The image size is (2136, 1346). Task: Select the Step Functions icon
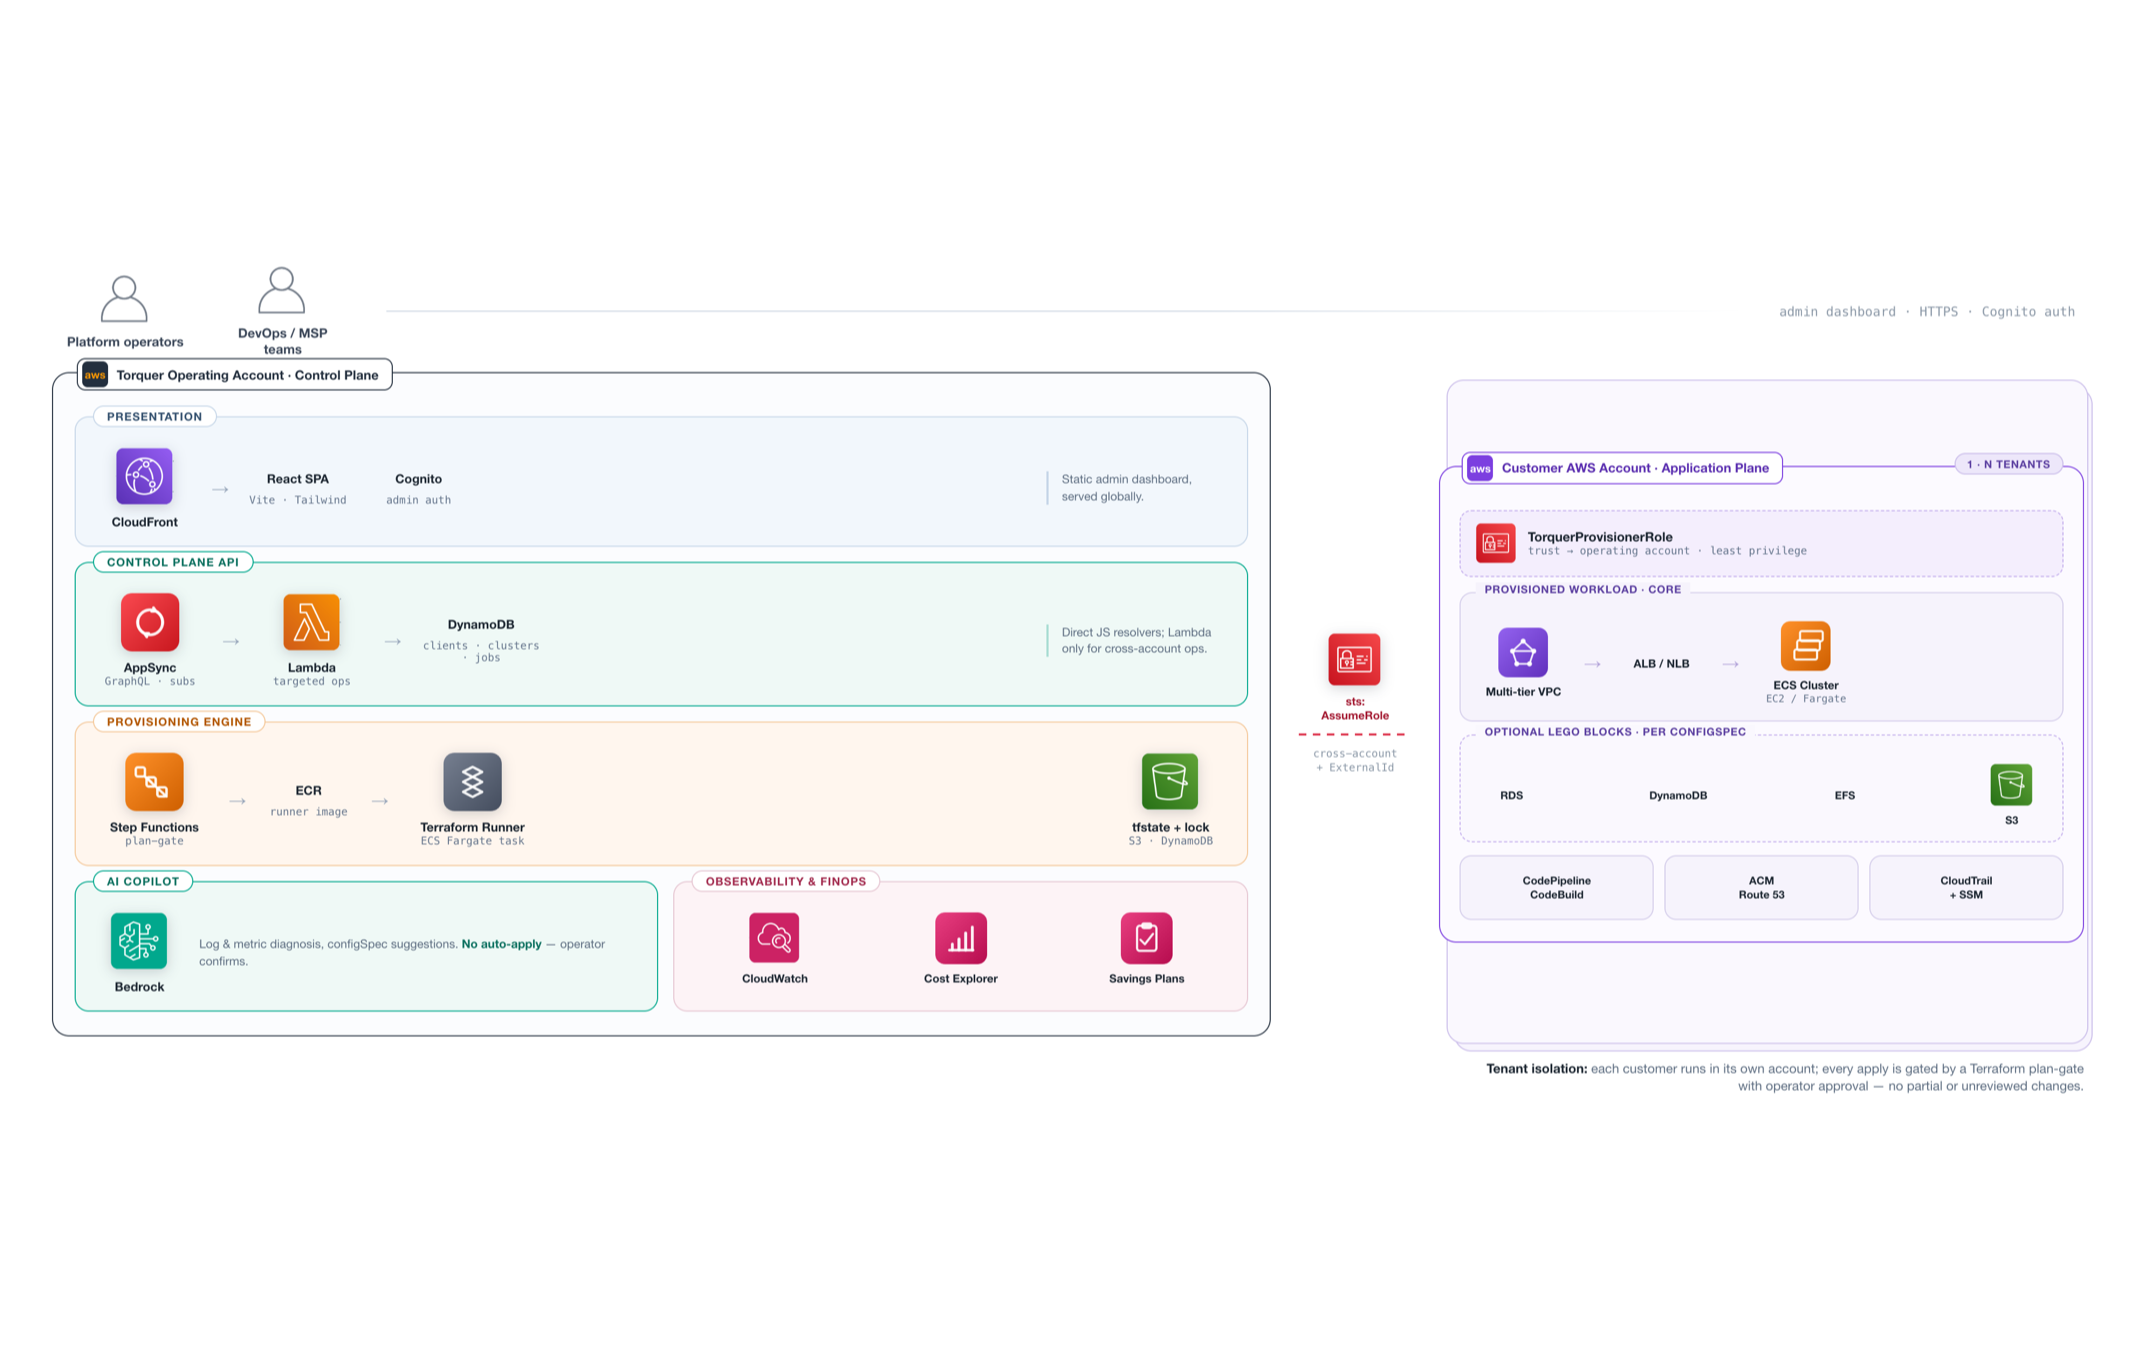[x=154, y=781]
